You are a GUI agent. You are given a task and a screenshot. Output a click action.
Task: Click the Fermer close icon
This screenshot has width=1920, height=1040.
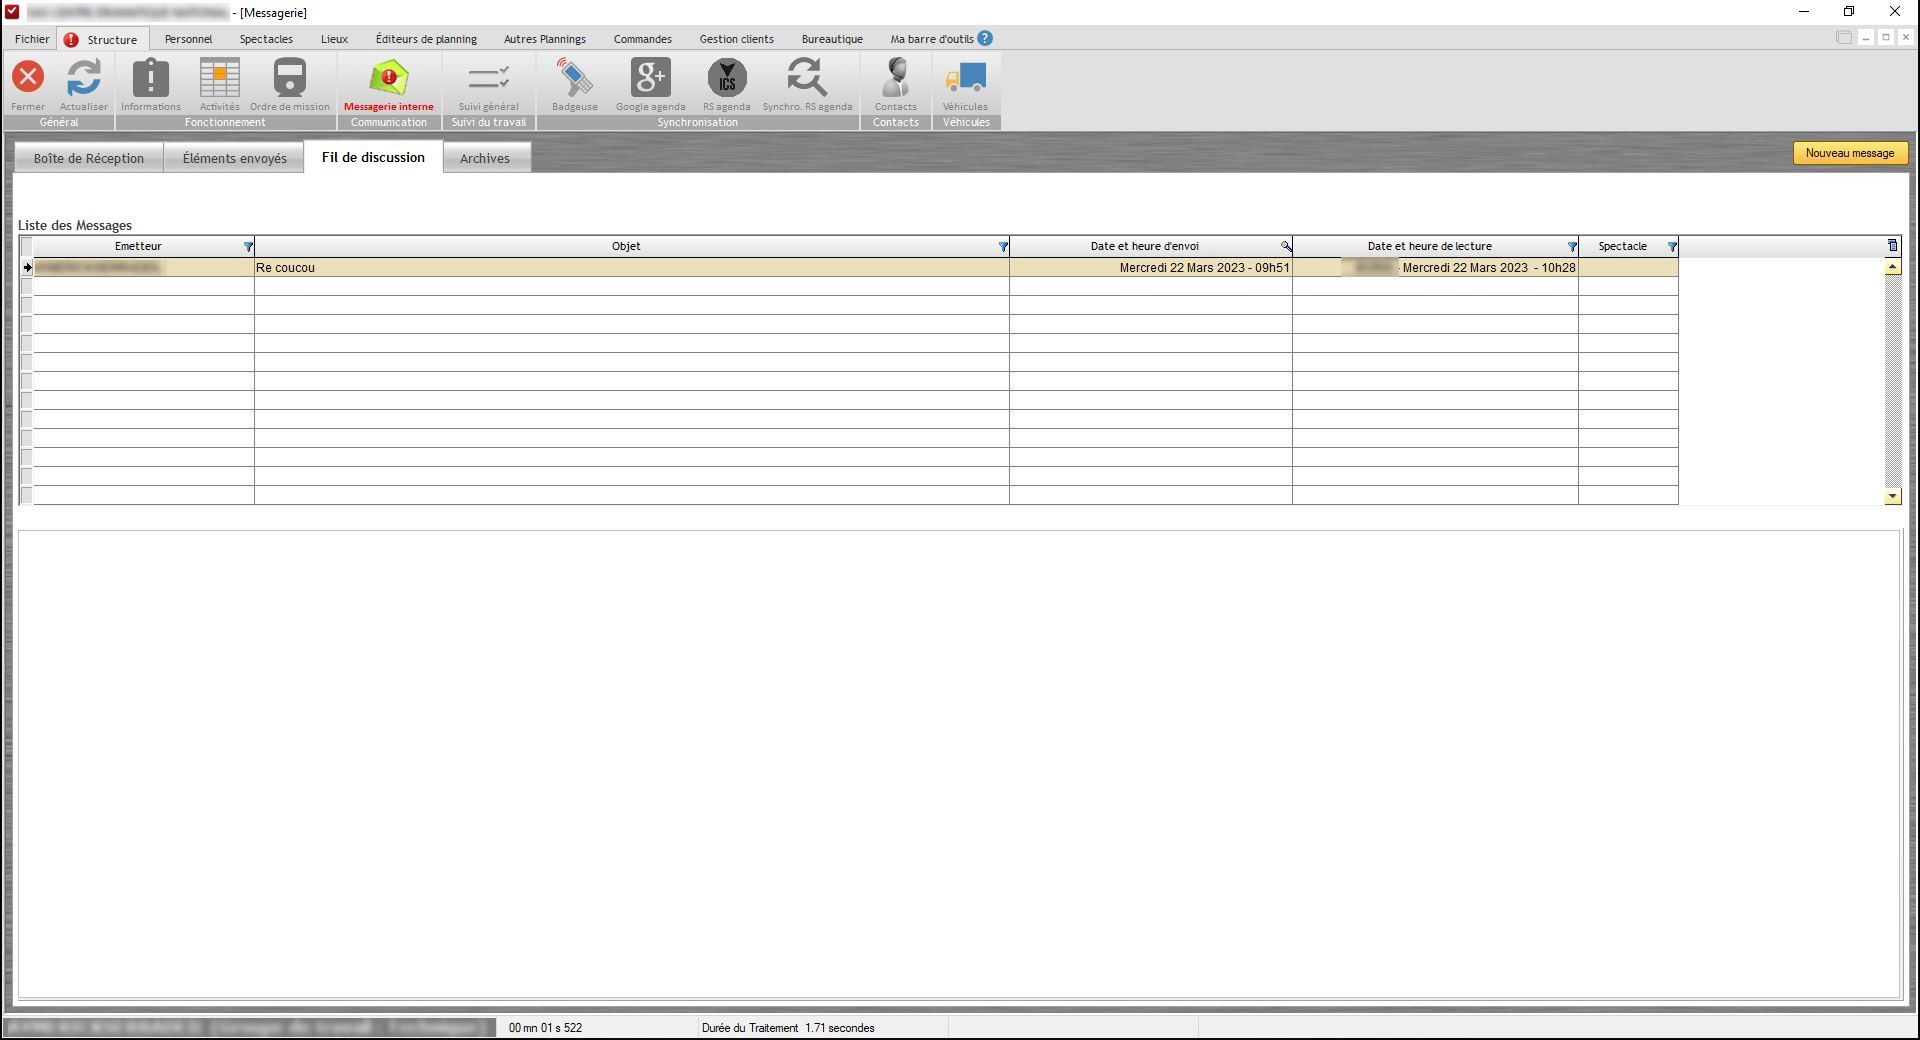(28, 77)
